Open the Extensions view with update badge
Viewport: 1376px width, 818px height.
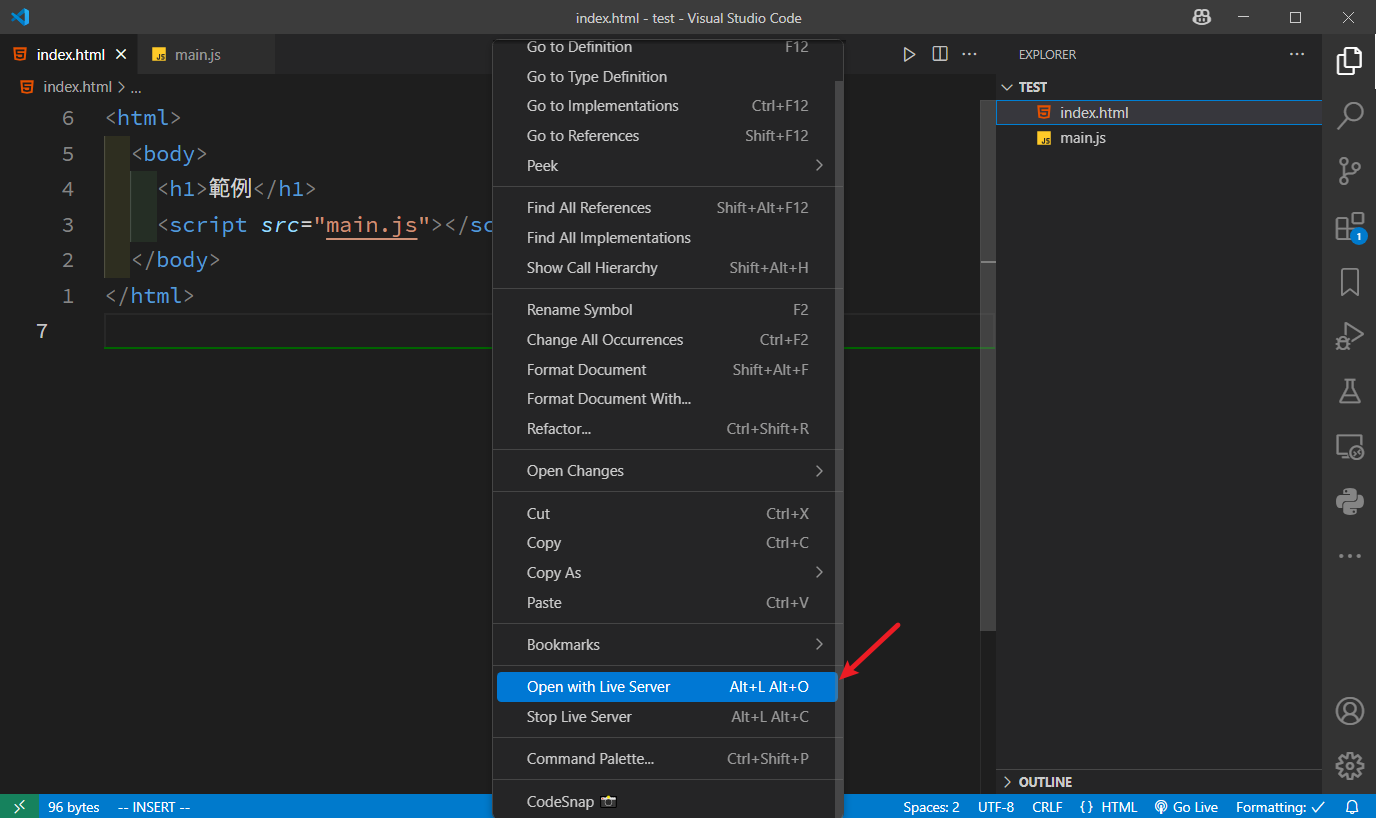[x=1349, y=227]
